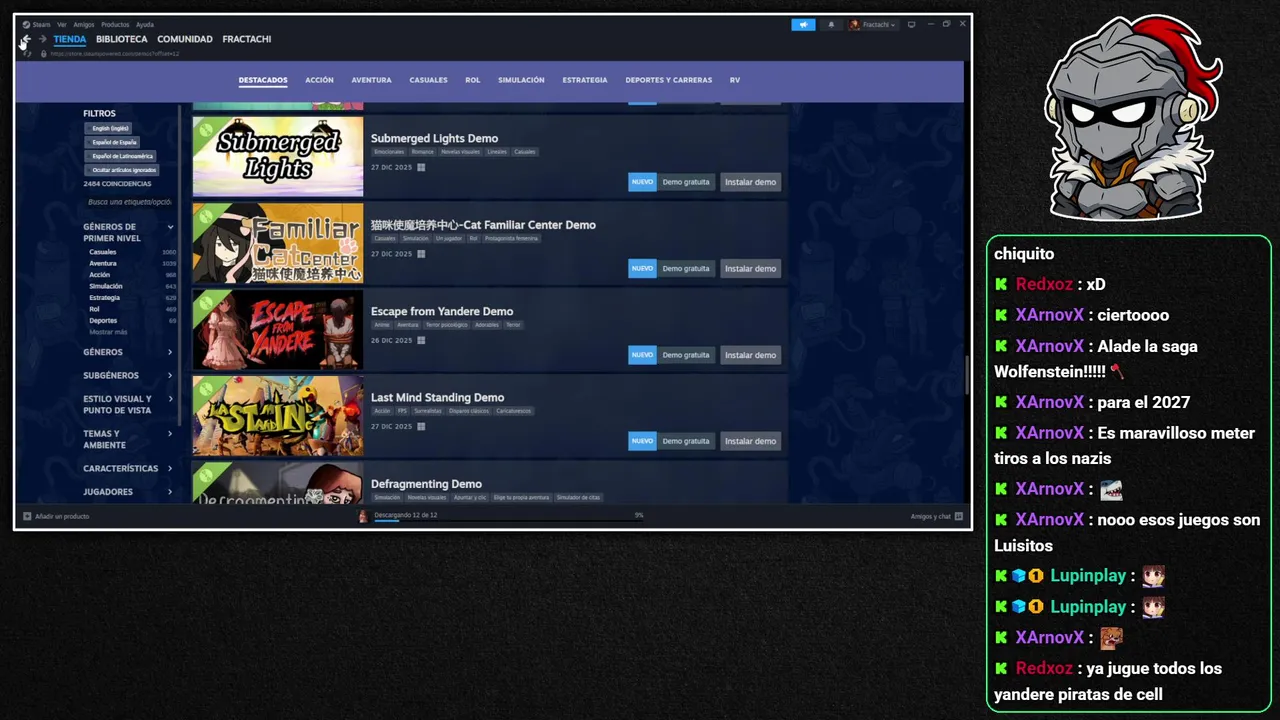This screenshot has height=720, width=1280.
Task: Expand the CARACTERÍSTICAS section
Action: (128, 468)
